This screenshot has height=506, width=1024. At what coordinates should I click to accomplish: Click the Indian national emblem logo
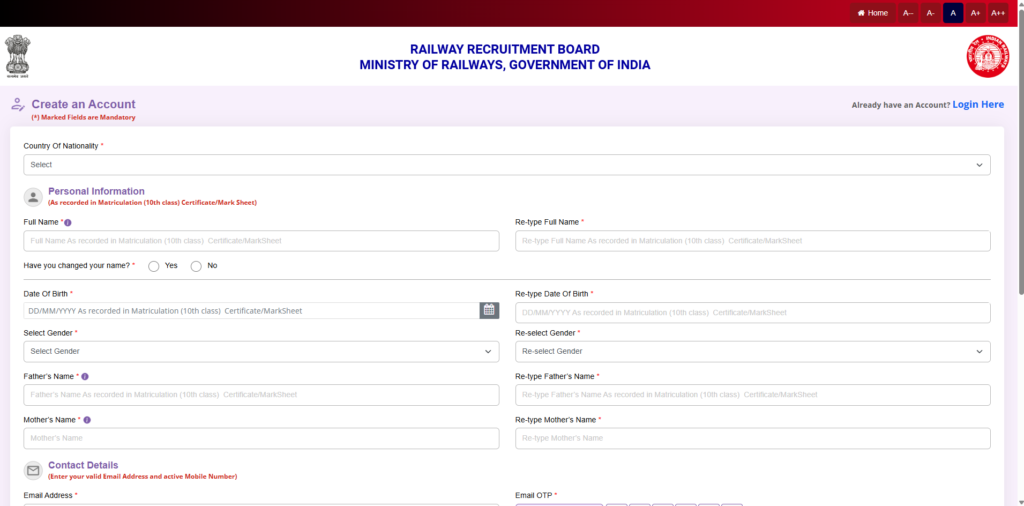(x=18, y=57)
